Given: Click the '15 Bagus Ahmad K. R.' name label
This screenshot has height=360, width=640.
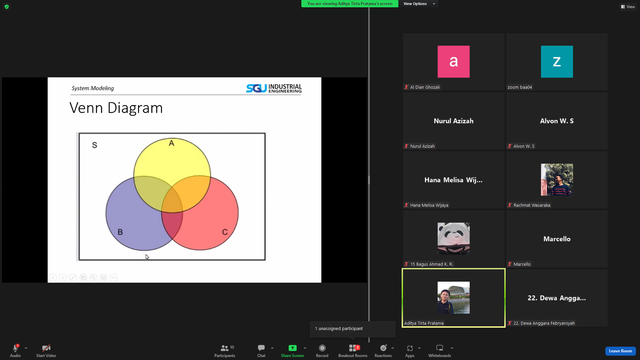Looking at the screenshot, I should 431,264.
